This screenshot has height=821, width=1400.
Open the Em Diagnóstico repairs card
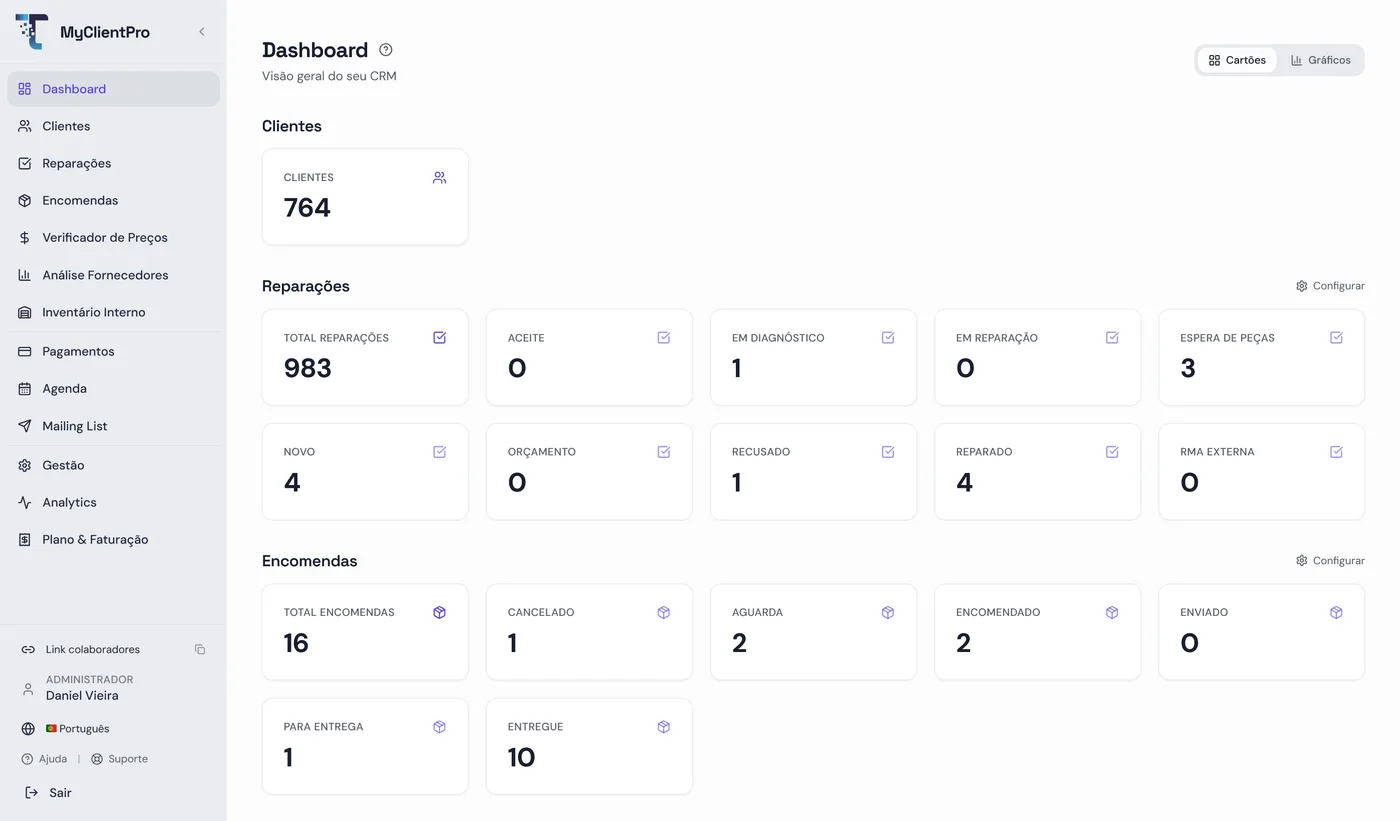(x=813, y=358)
